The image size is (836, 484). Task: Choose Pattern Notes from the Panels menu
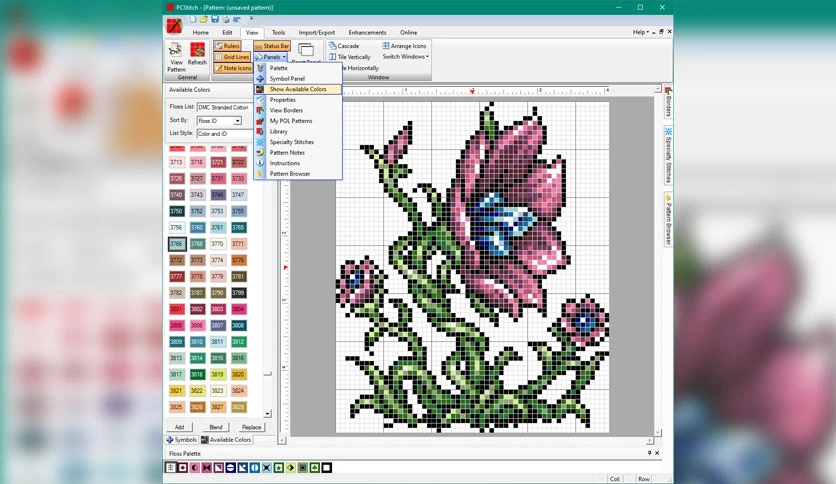click(298, 152)
